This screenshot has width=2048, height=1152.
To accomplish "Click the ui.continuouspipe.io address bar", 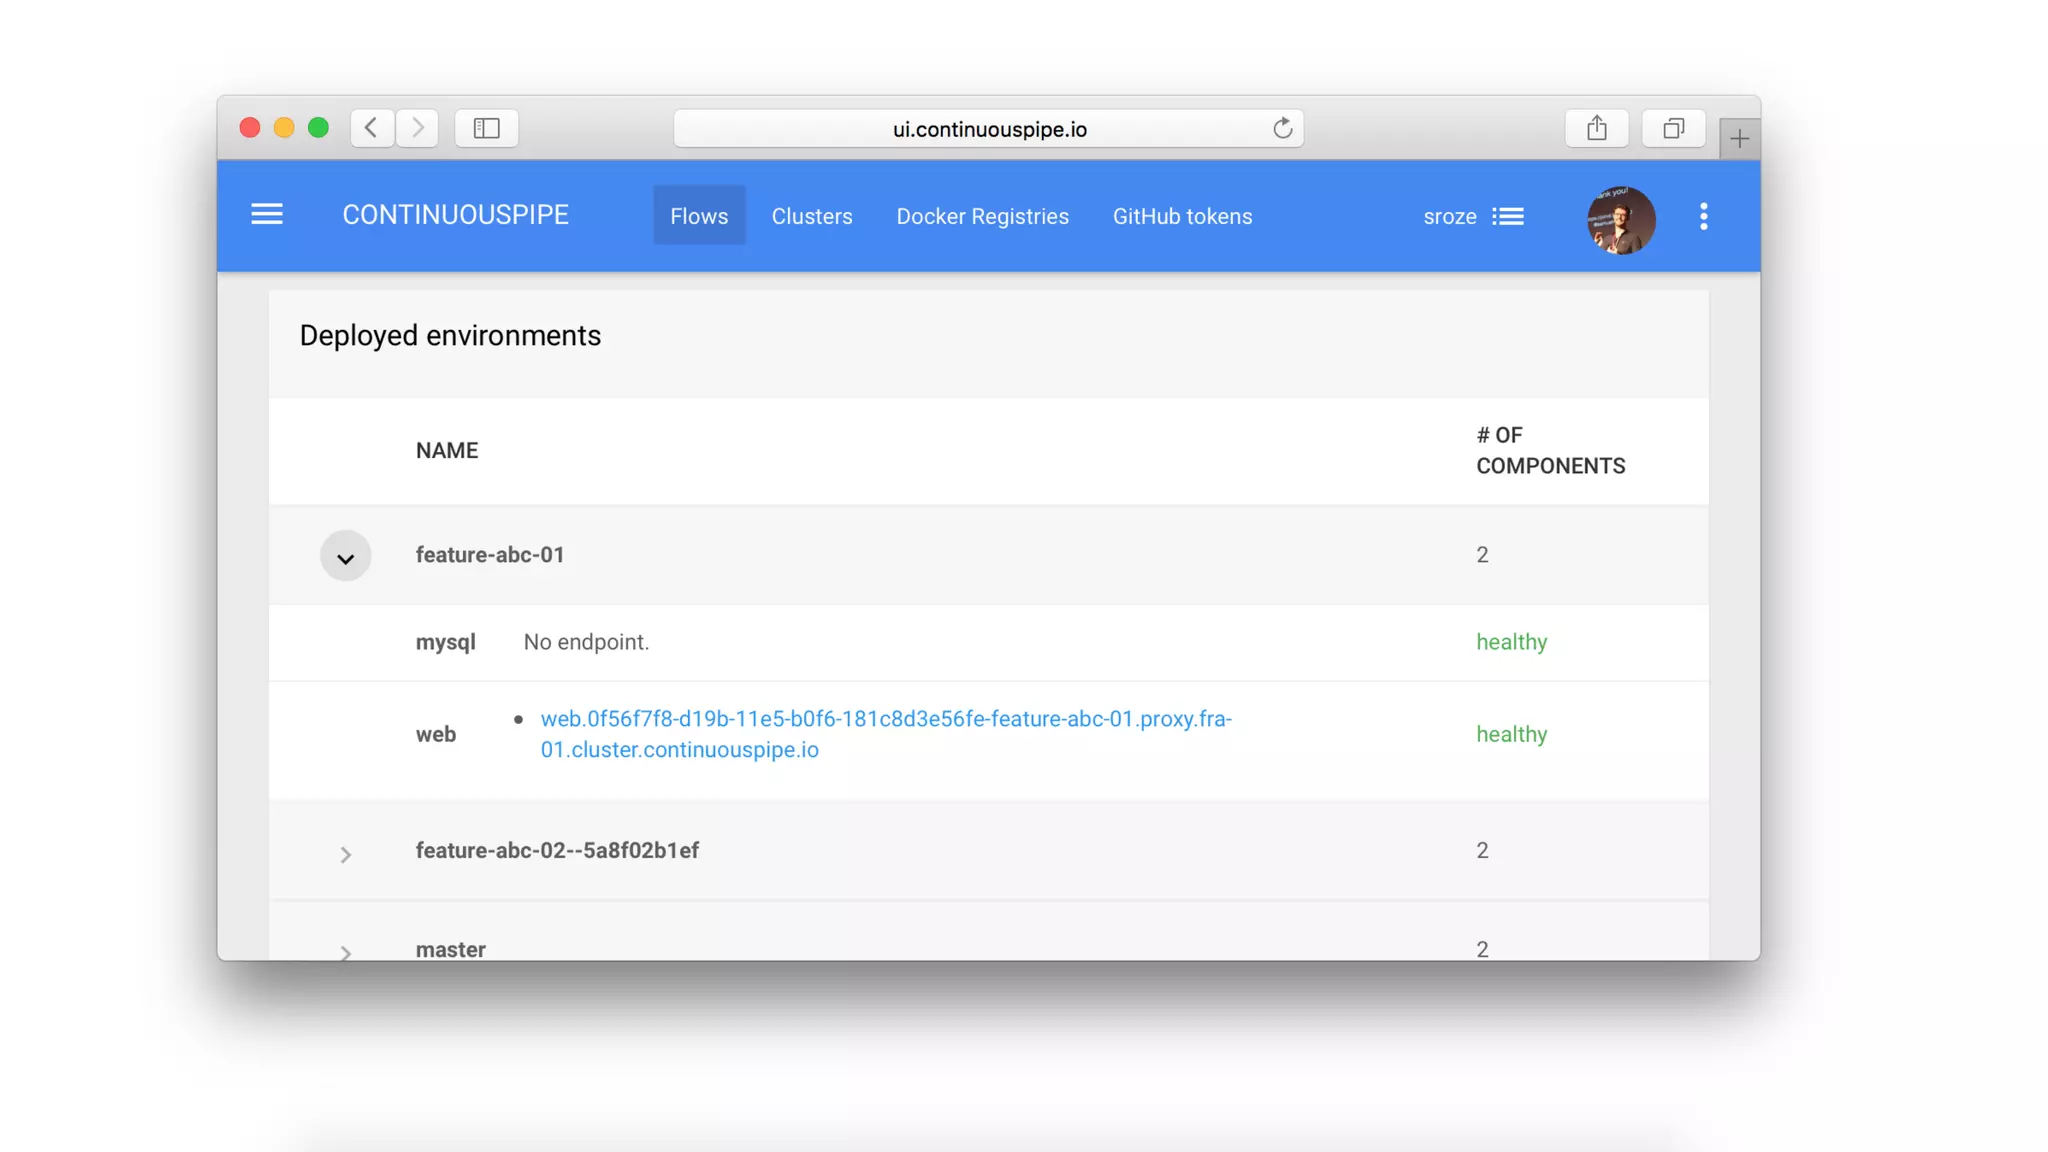I will 988,129.
